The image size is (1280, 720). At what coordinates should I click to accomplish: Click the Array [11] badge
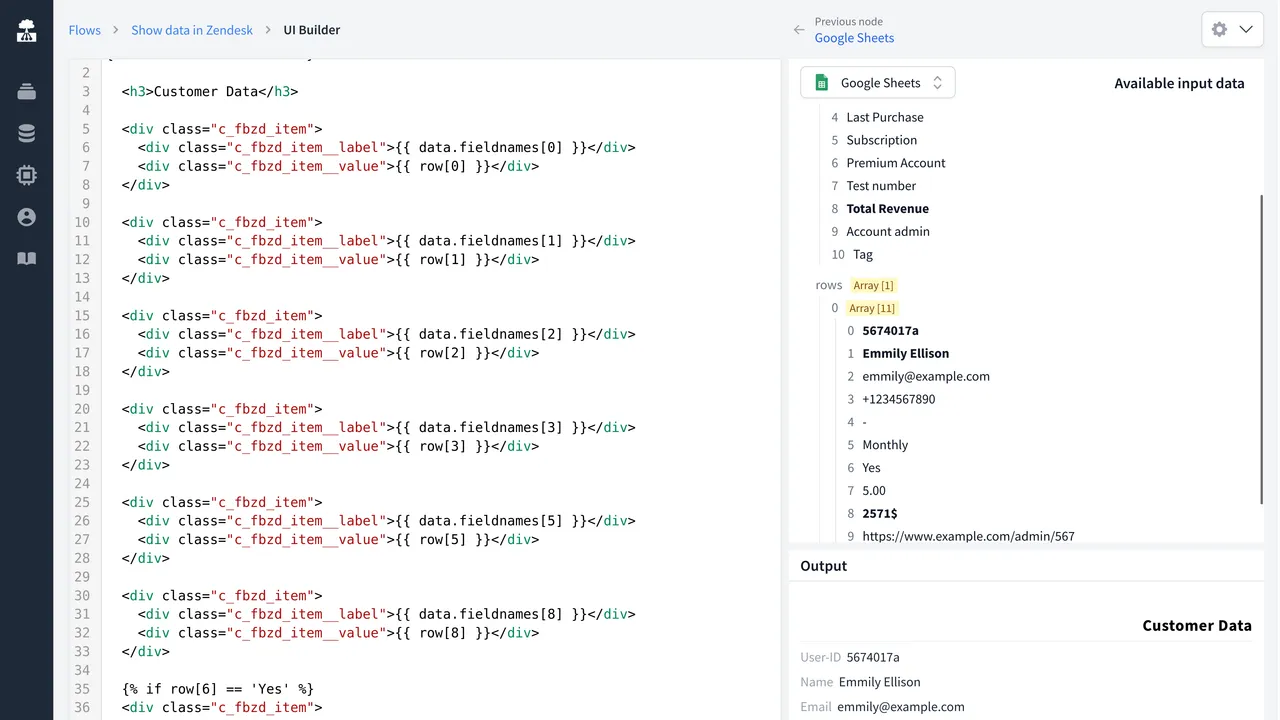(x=873, y=309)
